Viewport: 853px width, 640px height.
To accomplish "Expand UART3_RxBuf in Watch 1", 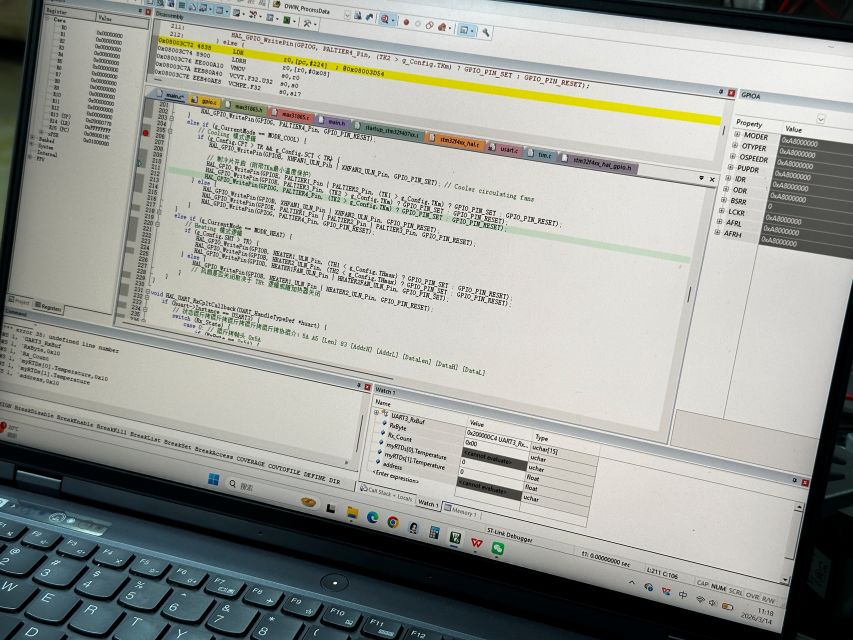I will [x=376, y=412].
